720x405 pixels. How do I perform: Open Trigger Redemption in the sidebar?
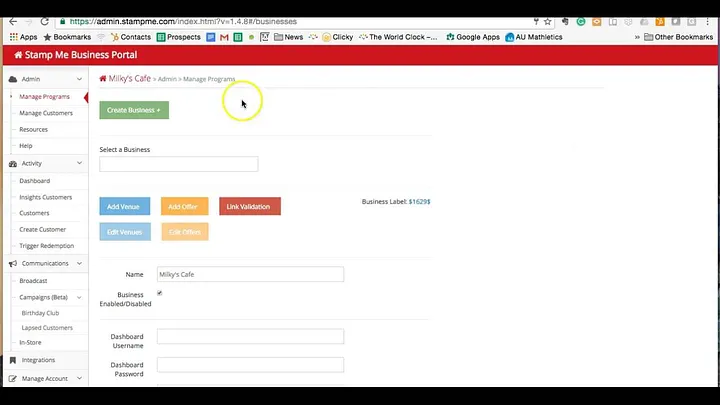tap(46, 246)
